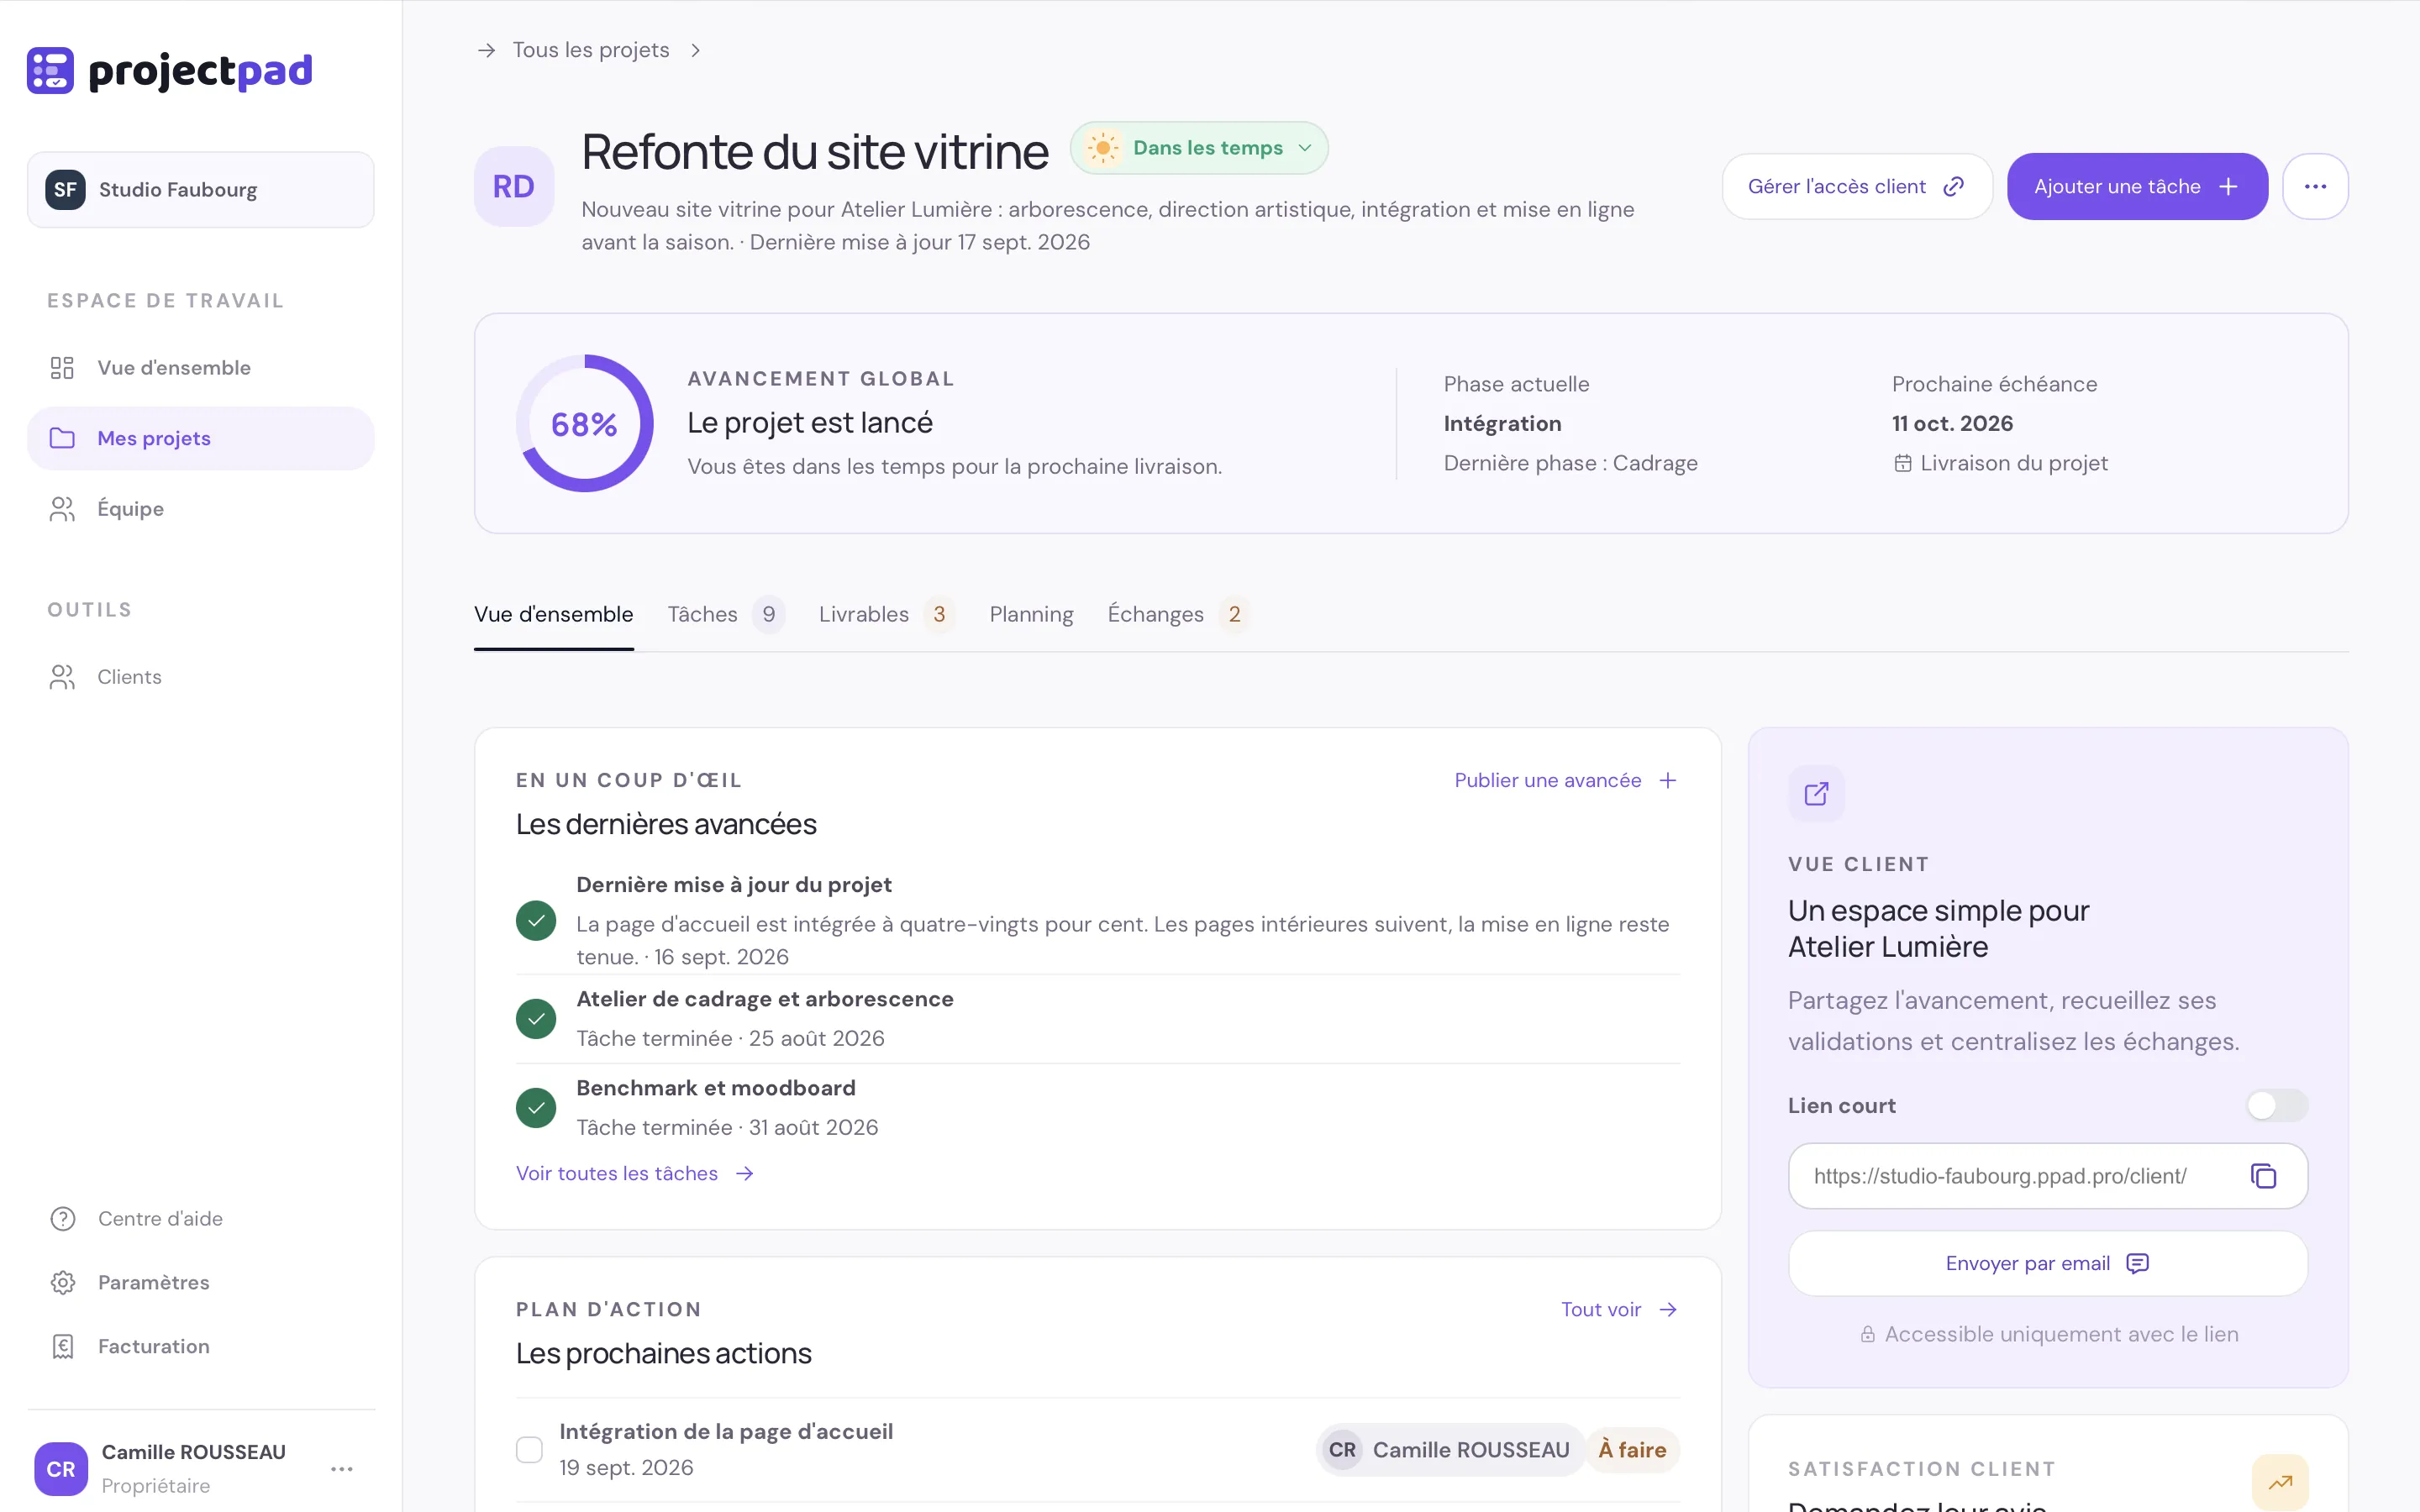The image size is (2420, 1512).
Task: Switch to the Tâches tab
Action: click(x=726, y=614)
